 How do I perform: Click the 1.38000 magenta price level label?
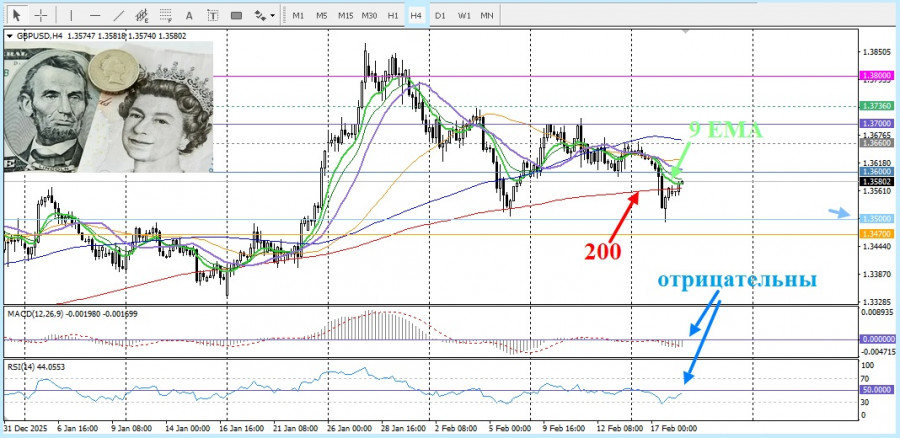pyautogui.click(x=876, y=76)
